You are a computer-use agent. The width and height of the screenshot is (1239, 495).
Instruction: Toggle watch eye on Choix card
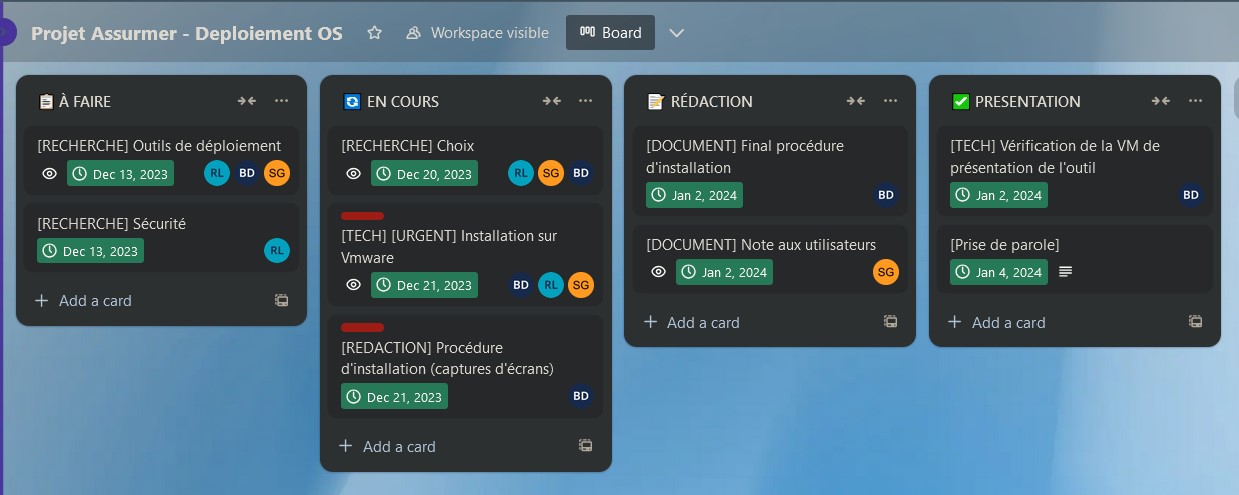tap(353, 173)
